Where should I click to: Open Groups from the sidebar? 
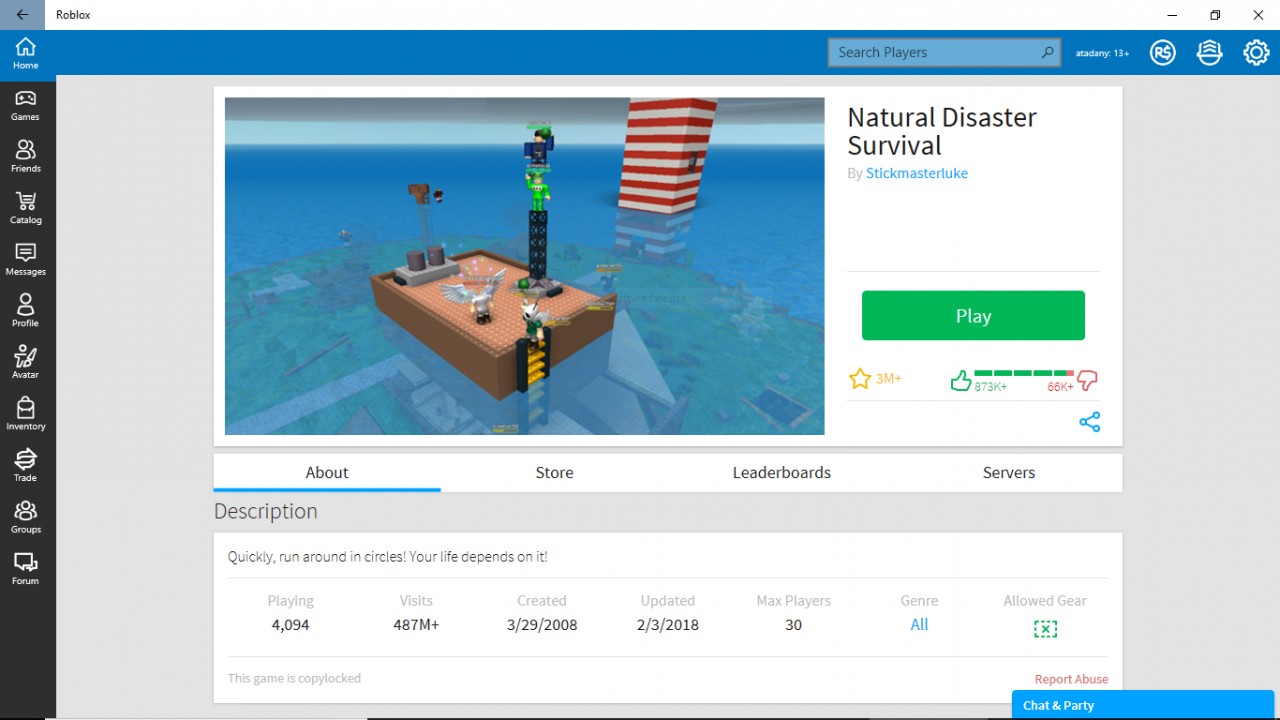[x=26, y=517]
